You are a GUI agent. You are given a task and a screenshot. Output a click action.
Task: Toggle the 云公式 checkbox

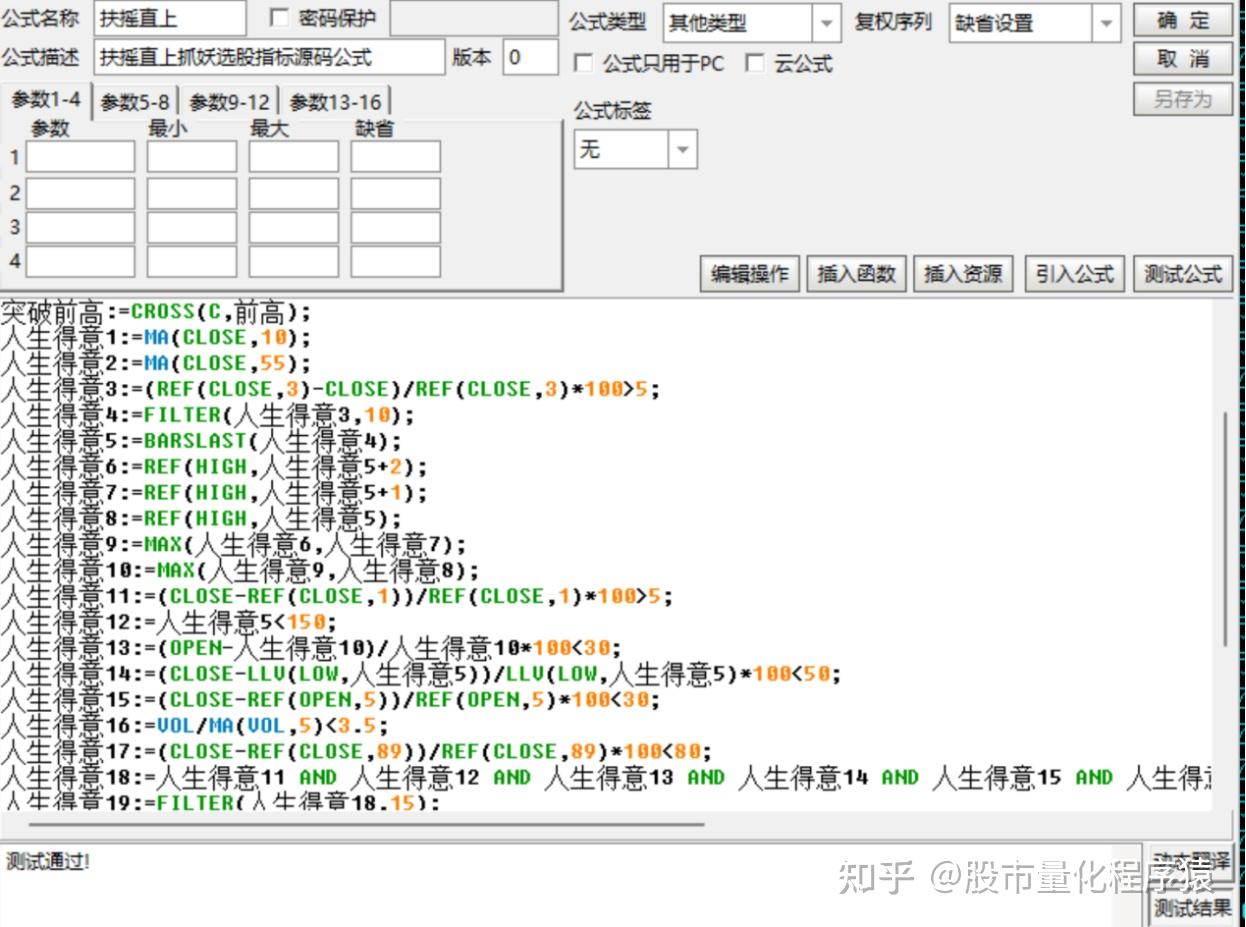pyautogui.click(x=755, y=64)
